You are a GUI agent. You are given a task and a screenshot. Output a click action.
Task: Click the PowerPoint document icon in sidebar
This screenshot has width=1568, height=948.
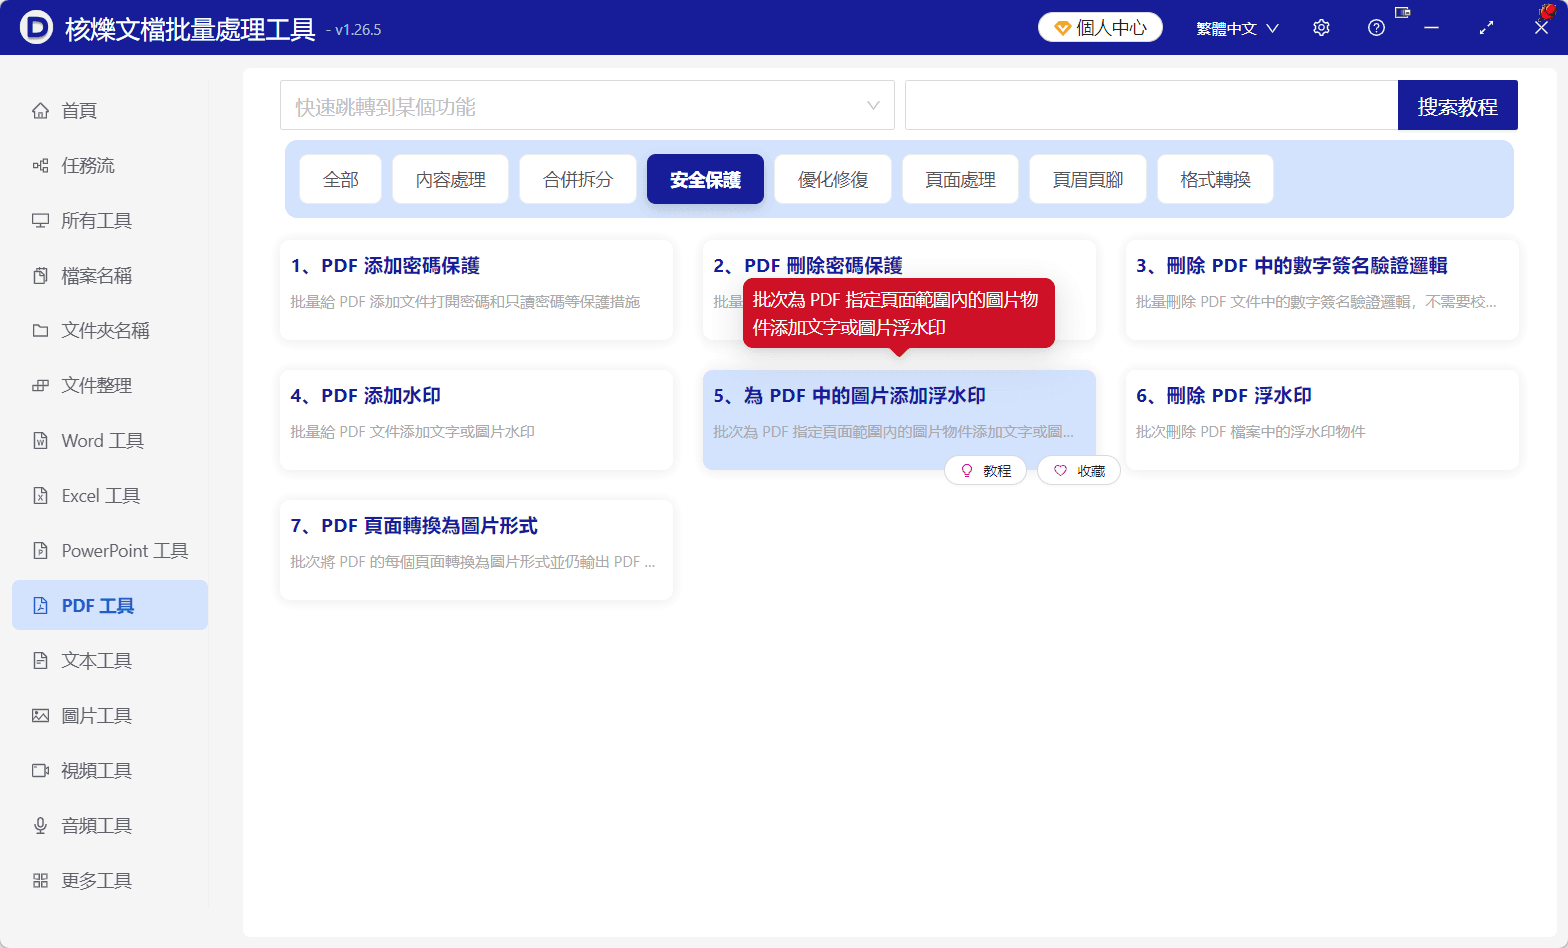point(40,550)
